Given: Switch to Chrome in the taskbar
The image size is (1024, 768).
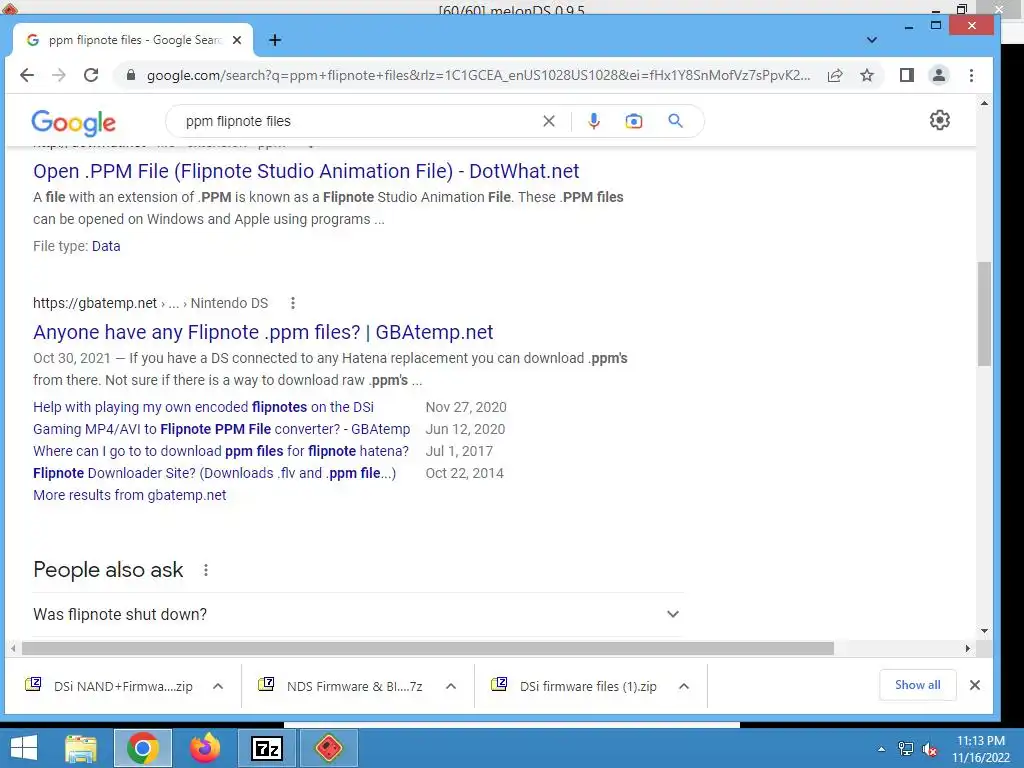Looking at the screenshot, I should click(x=142, y=748).
